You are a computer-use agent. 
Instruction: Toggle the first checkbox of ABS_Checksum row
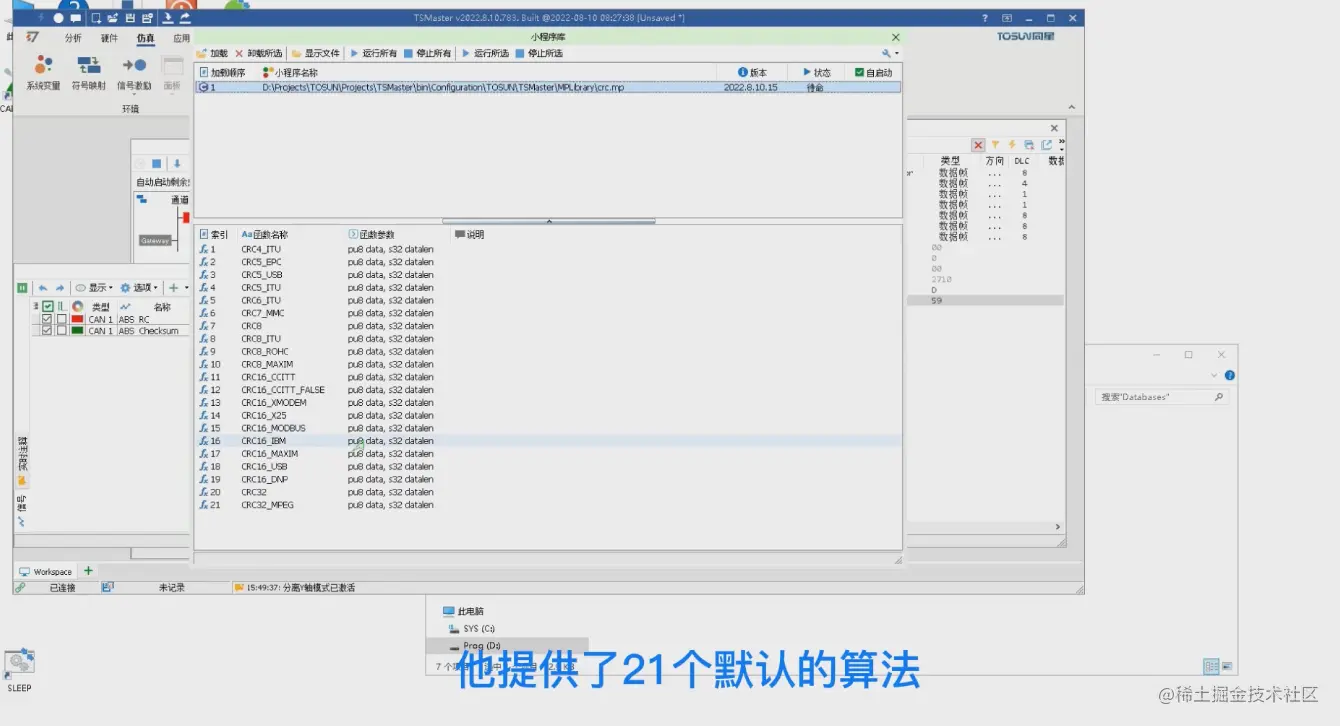(x=47, y=331)
